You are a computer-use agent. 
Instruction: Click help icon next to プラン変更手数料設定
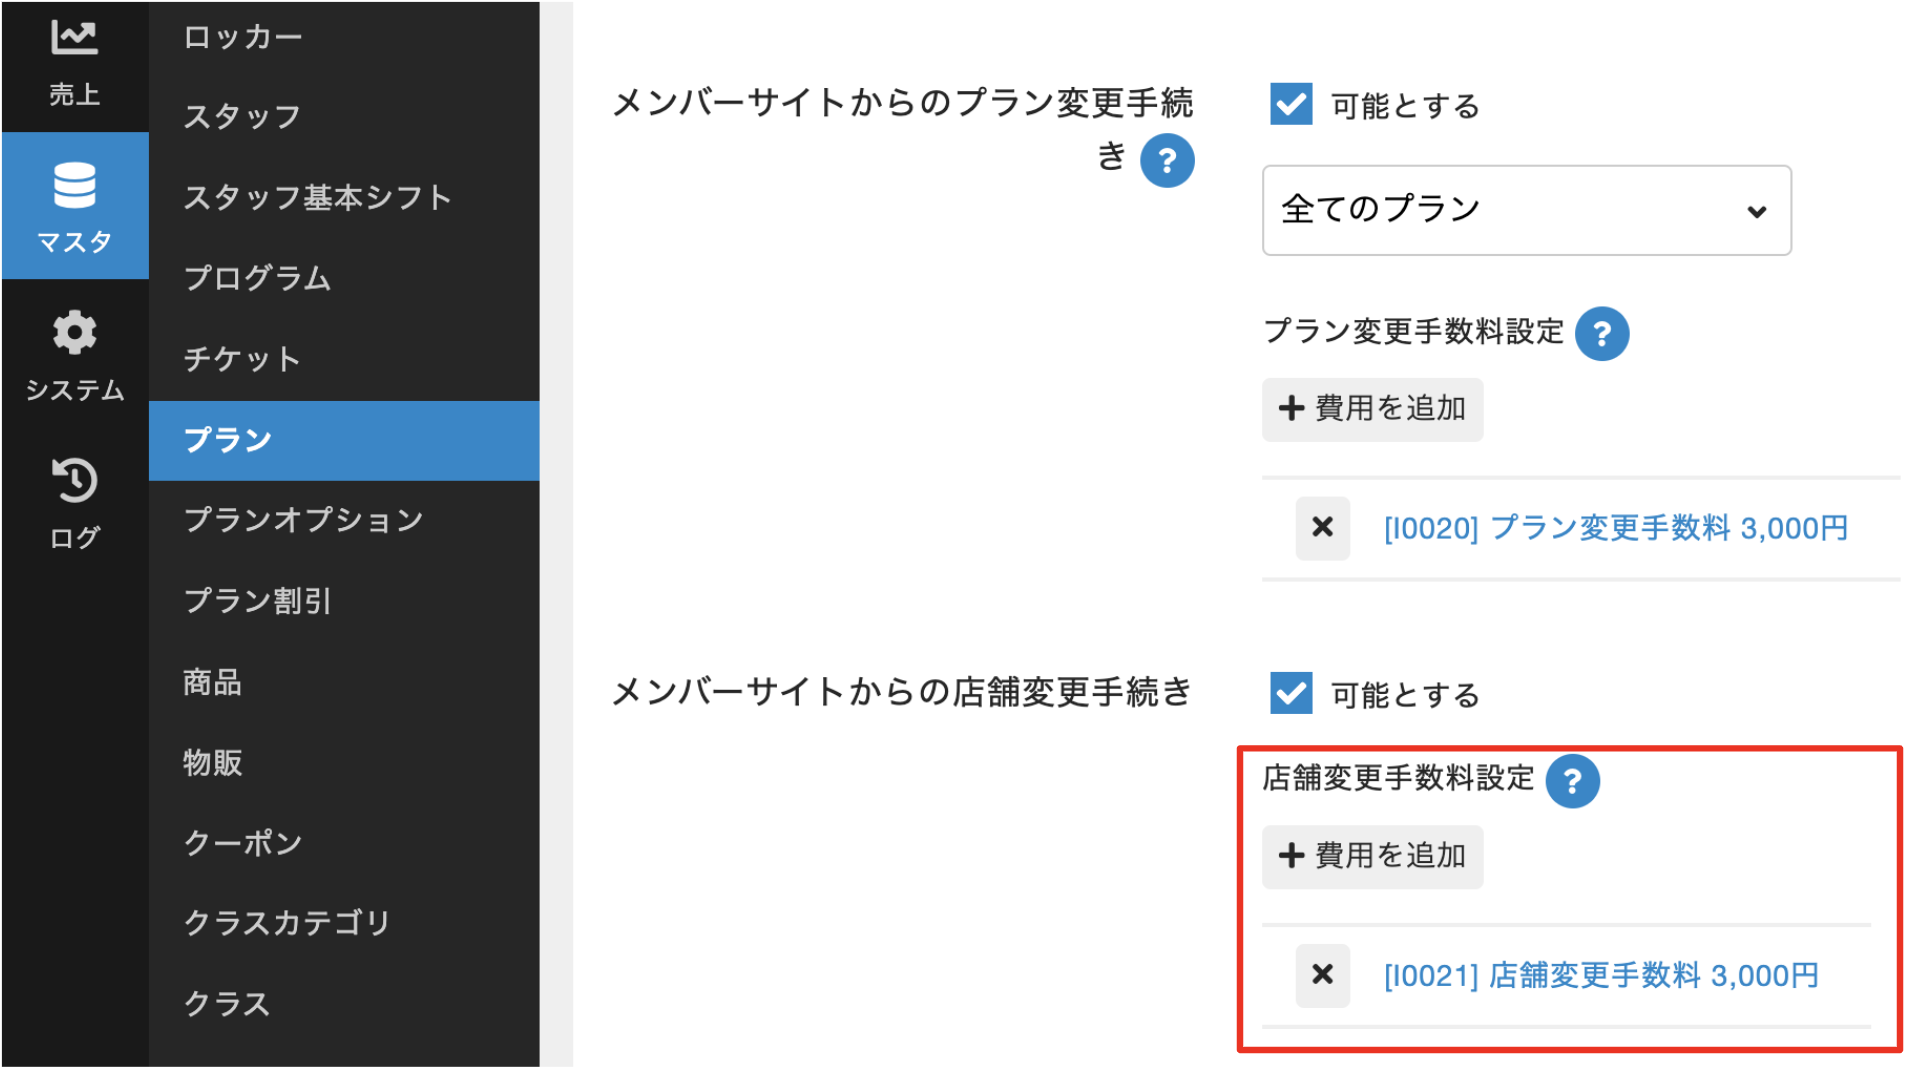(1601, 333)
